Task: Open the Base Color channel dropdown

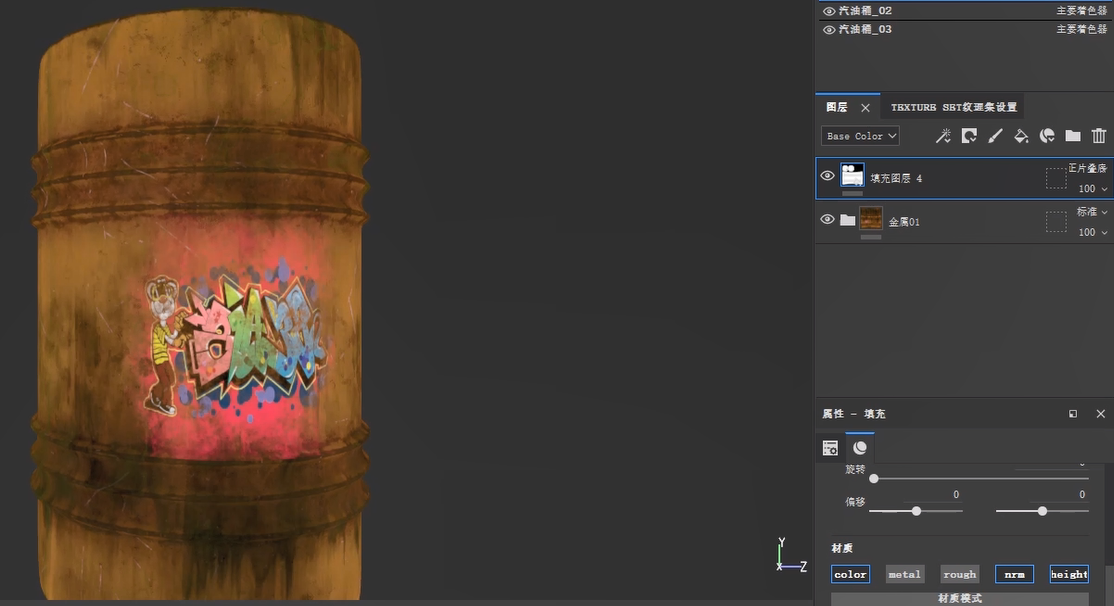Action: (860, 136)
